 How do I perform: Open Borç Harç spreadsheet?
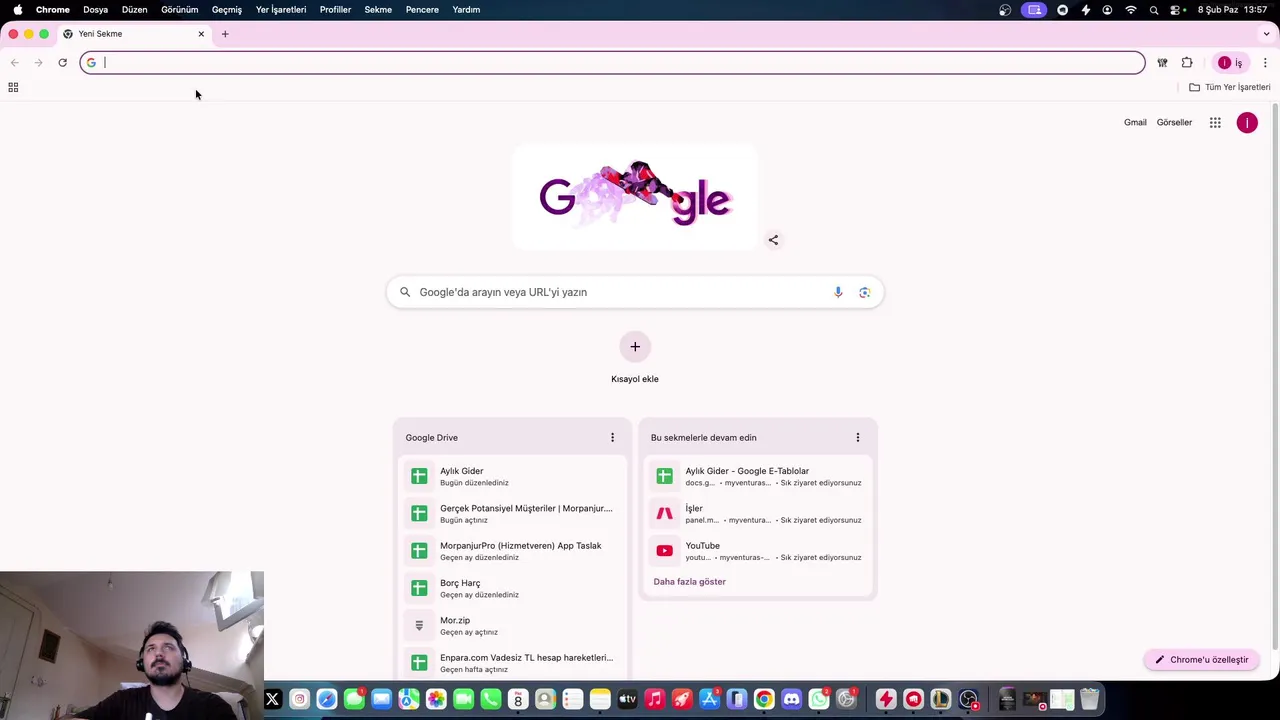click(512, 588)
